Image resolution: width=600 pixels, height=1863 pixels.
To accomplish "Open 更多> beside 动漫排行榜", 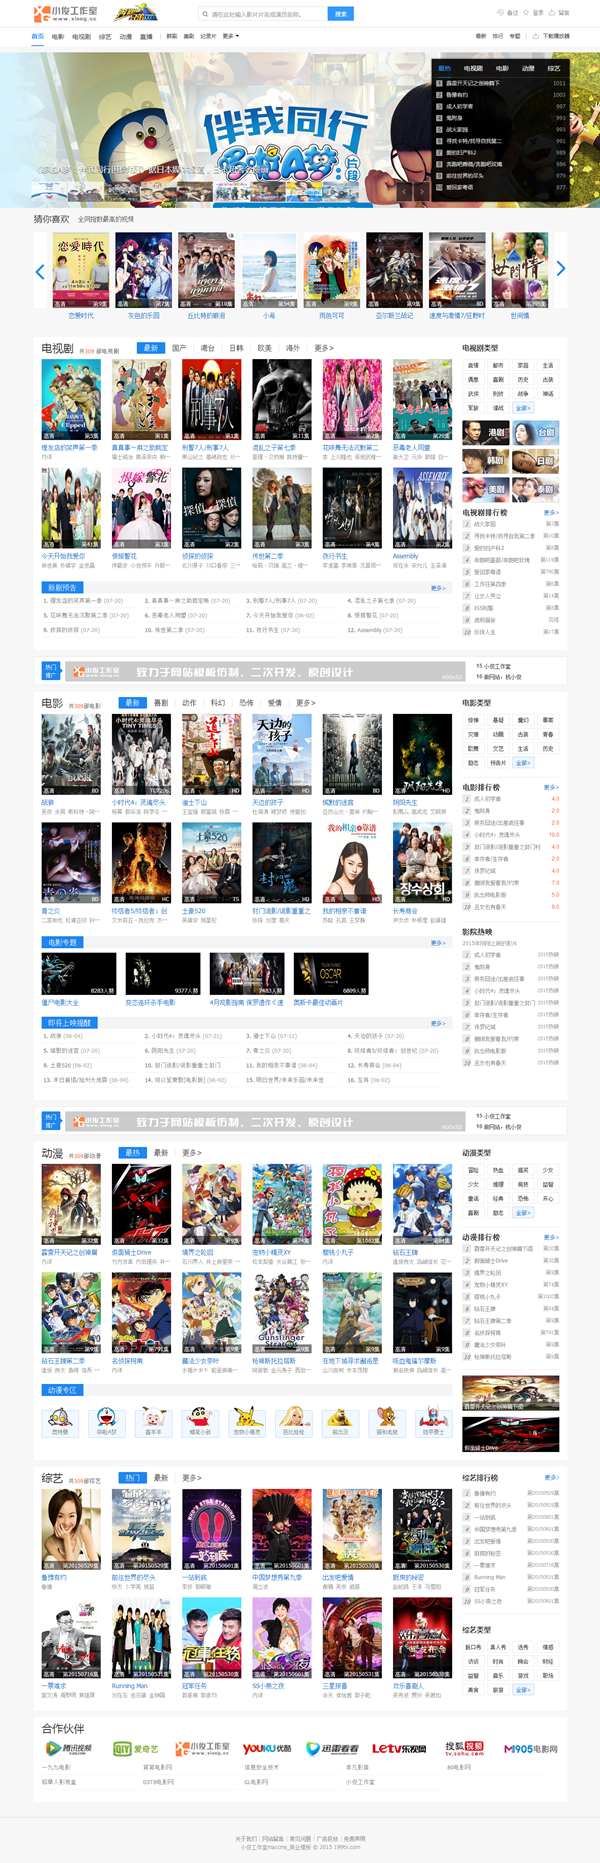I will click(x=552, y=1237).
